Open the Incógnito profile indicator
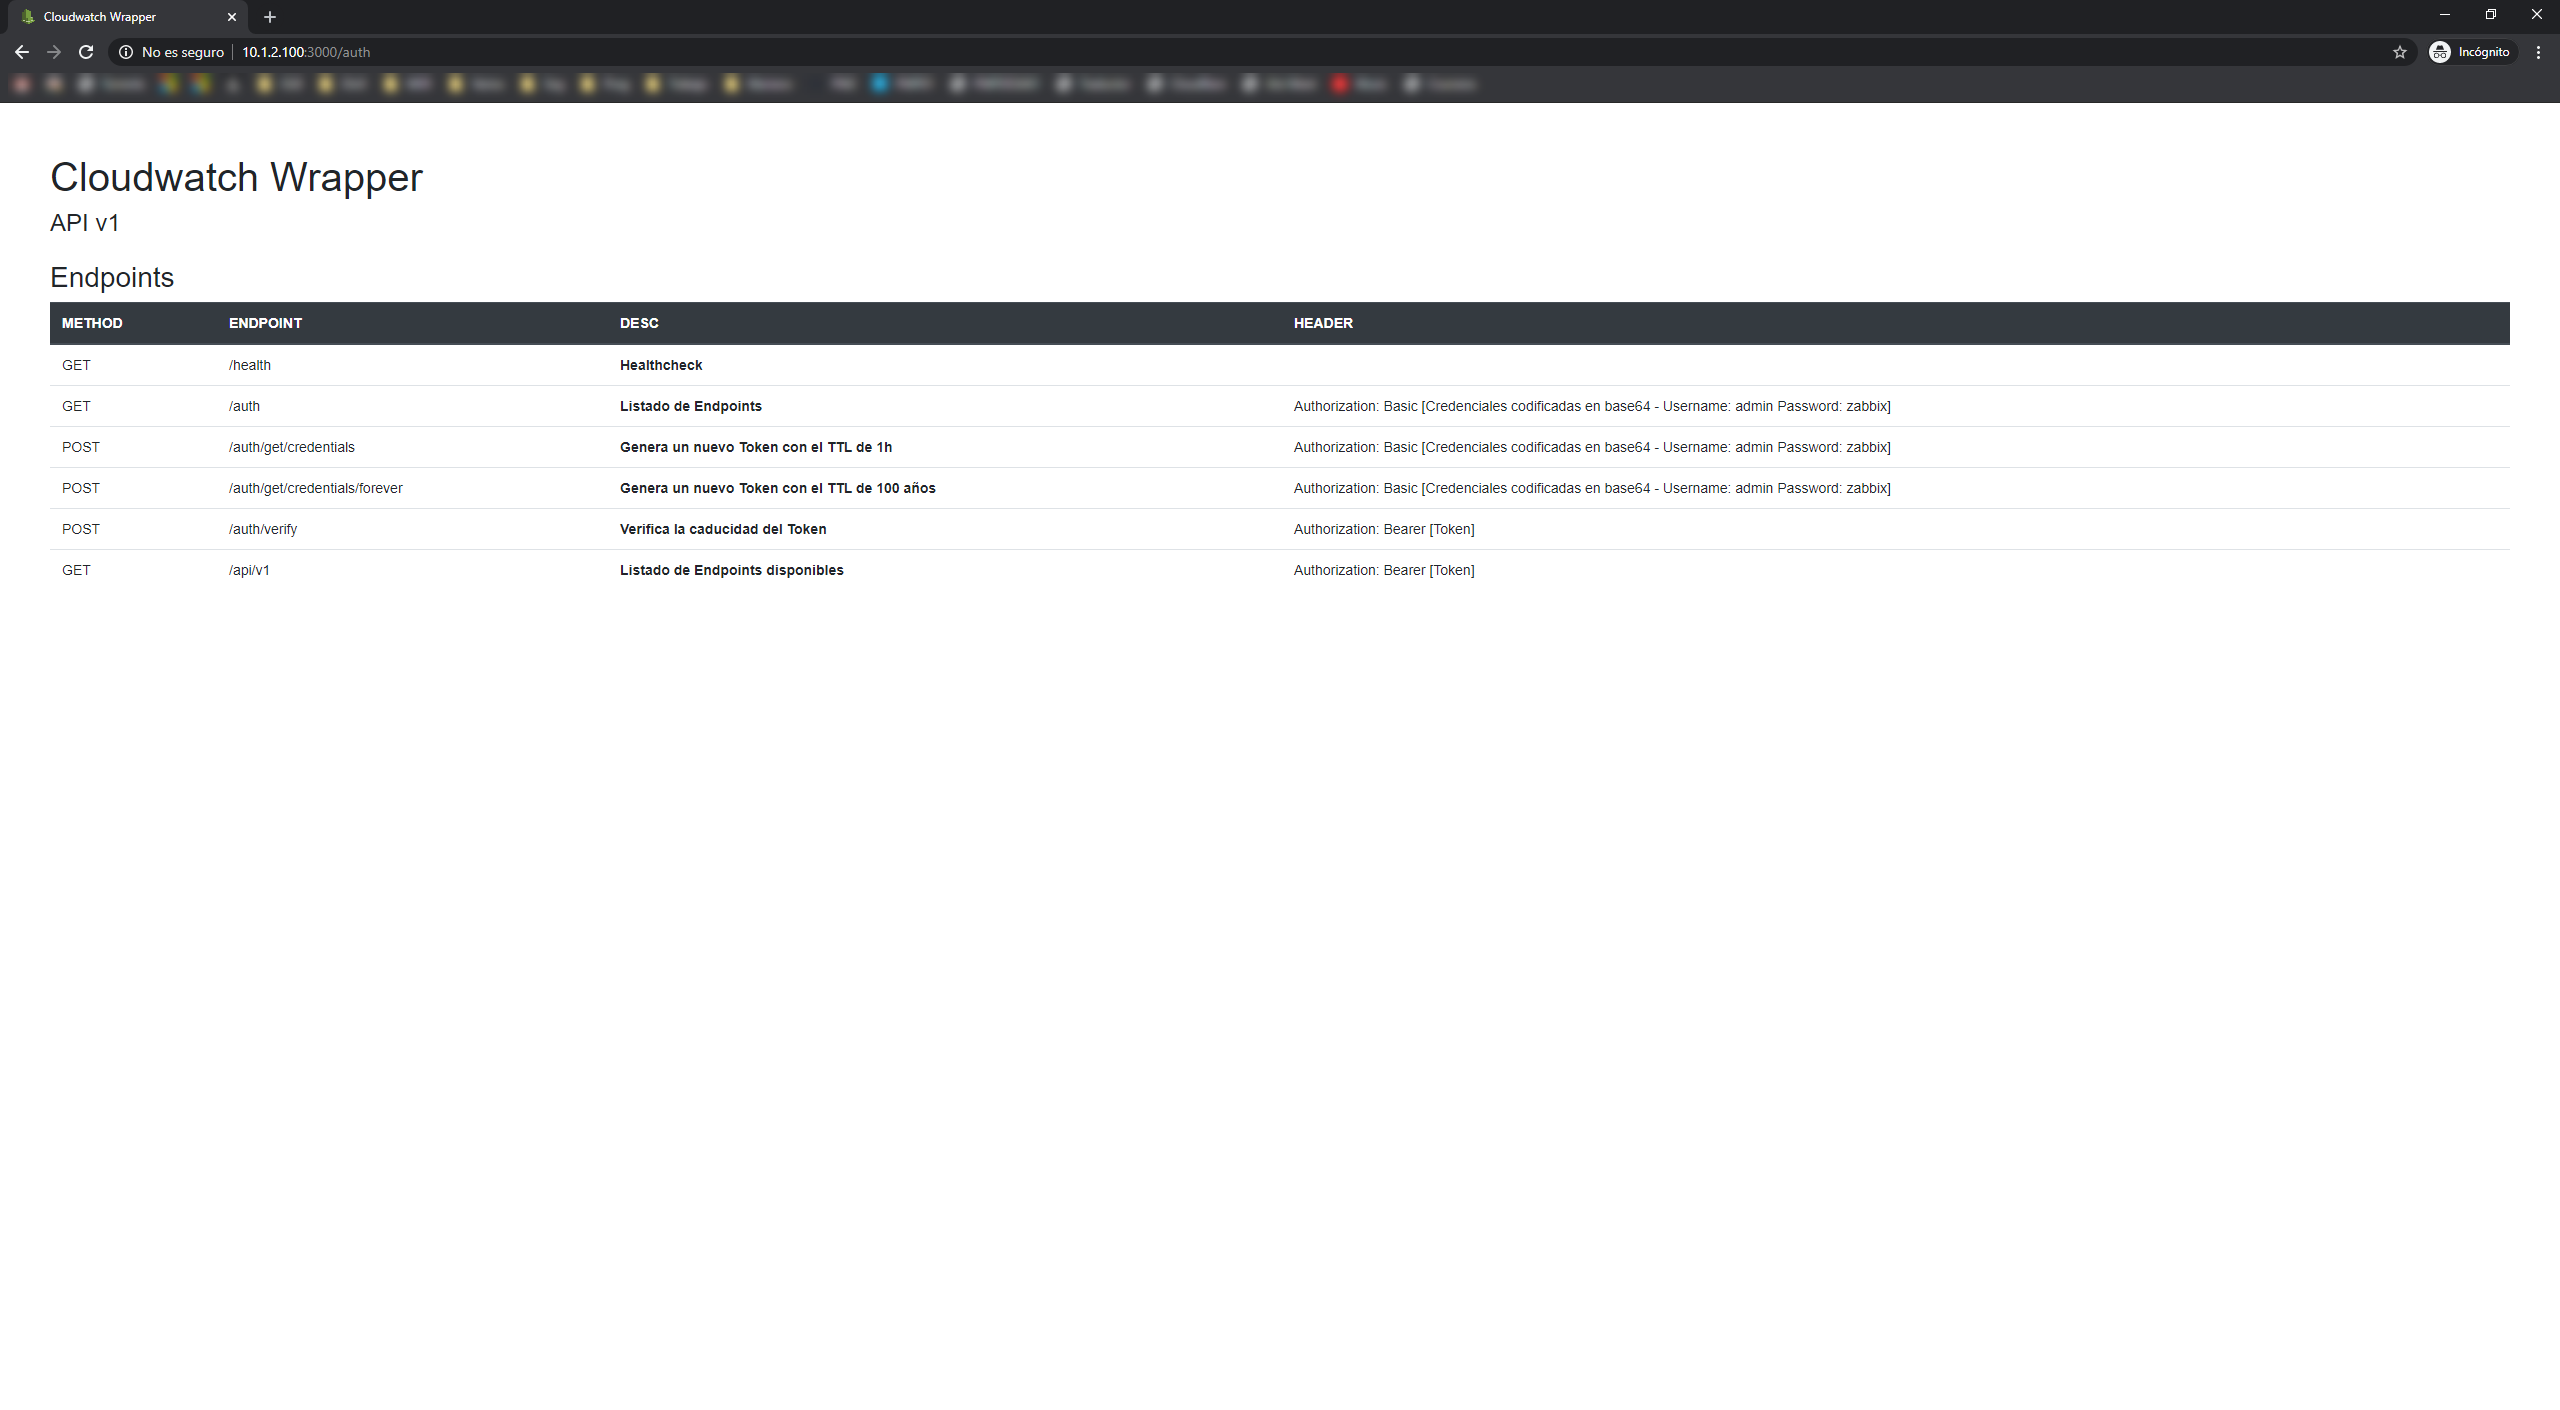Viewport: 2560px width, 1410px height. 2471,52
